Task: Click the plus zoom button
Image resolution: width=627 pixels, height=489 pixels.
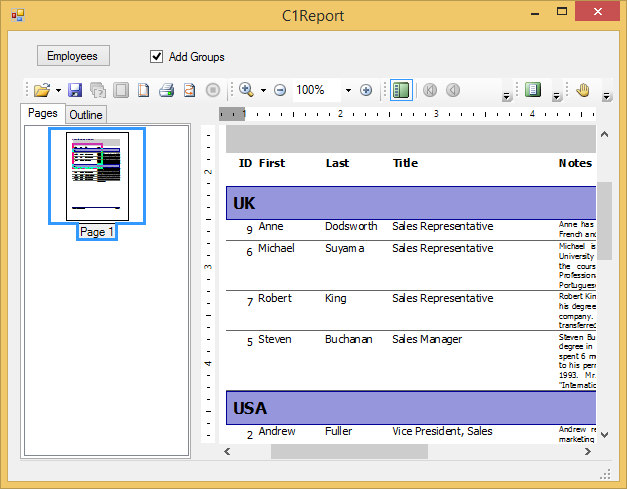Action: pyautogui.click(x=366, y=90)
